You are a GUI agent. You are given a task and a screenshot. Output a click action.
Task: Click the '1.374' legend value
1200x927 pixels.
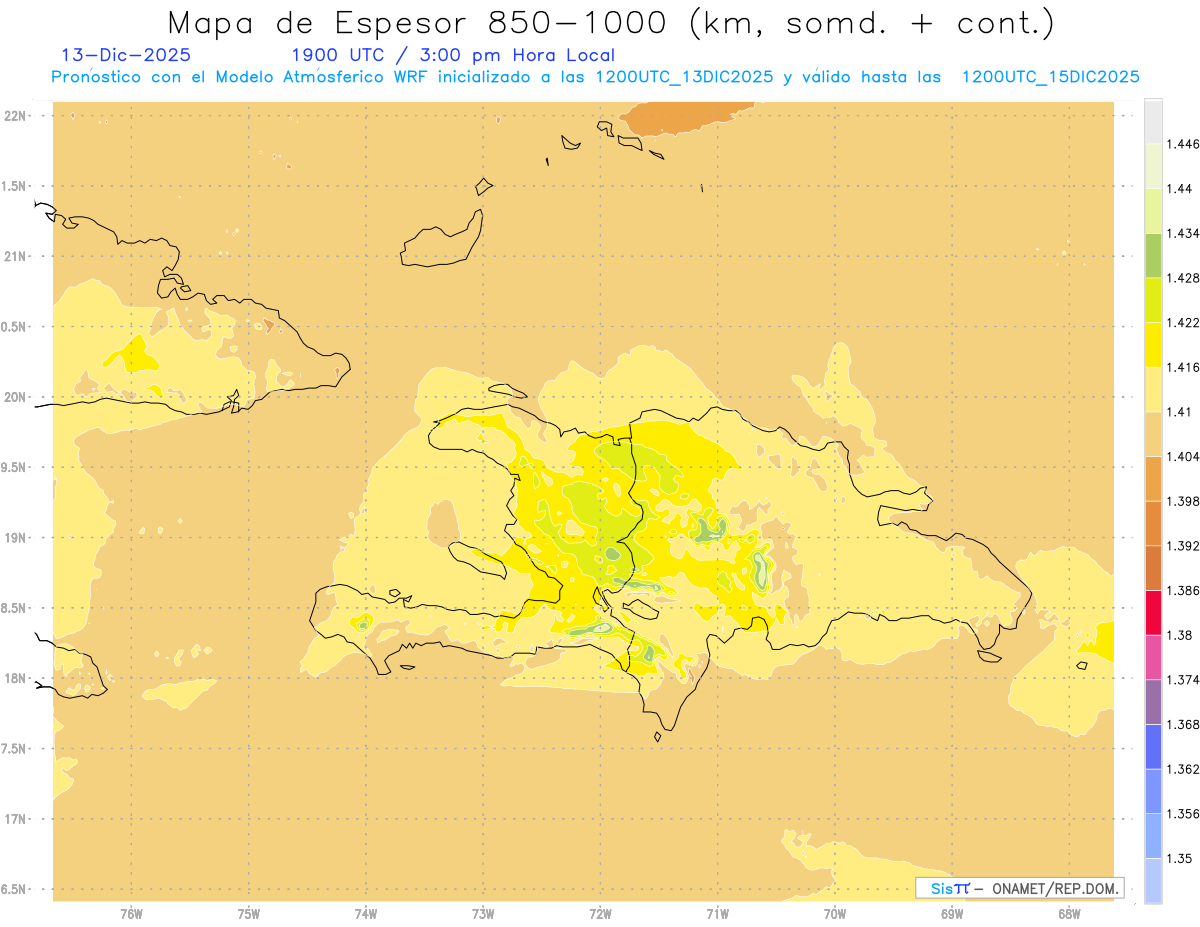tap(1183, 680)
